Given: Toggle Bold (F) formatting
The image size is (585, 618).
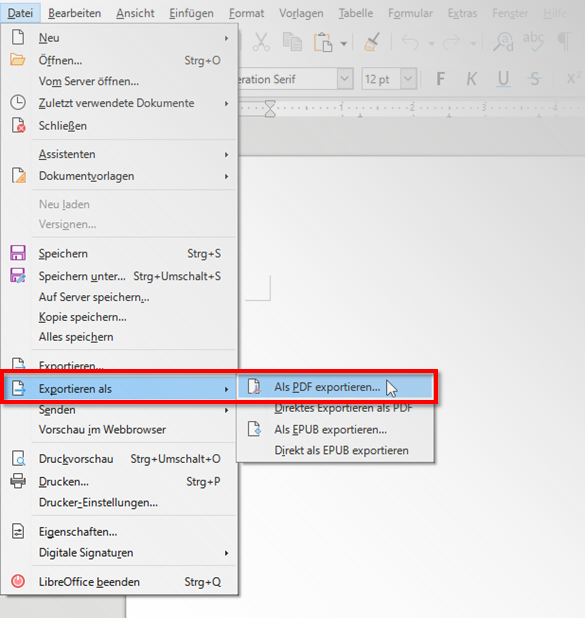Looking at the screenshot, I should [441, 79].
